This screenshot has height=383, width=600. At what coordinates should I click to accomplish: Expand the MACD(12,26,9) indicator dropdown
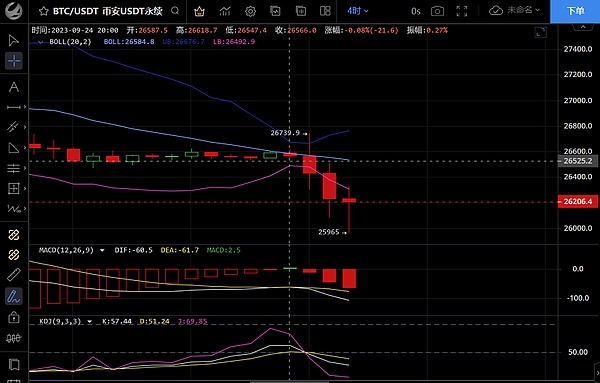coord(102,250)
